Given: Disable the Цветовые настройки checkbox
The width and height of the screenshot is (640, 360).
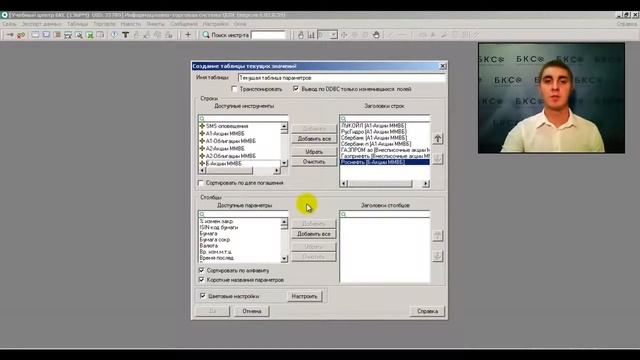Looking at the screenshot, I should coord(202,296).
